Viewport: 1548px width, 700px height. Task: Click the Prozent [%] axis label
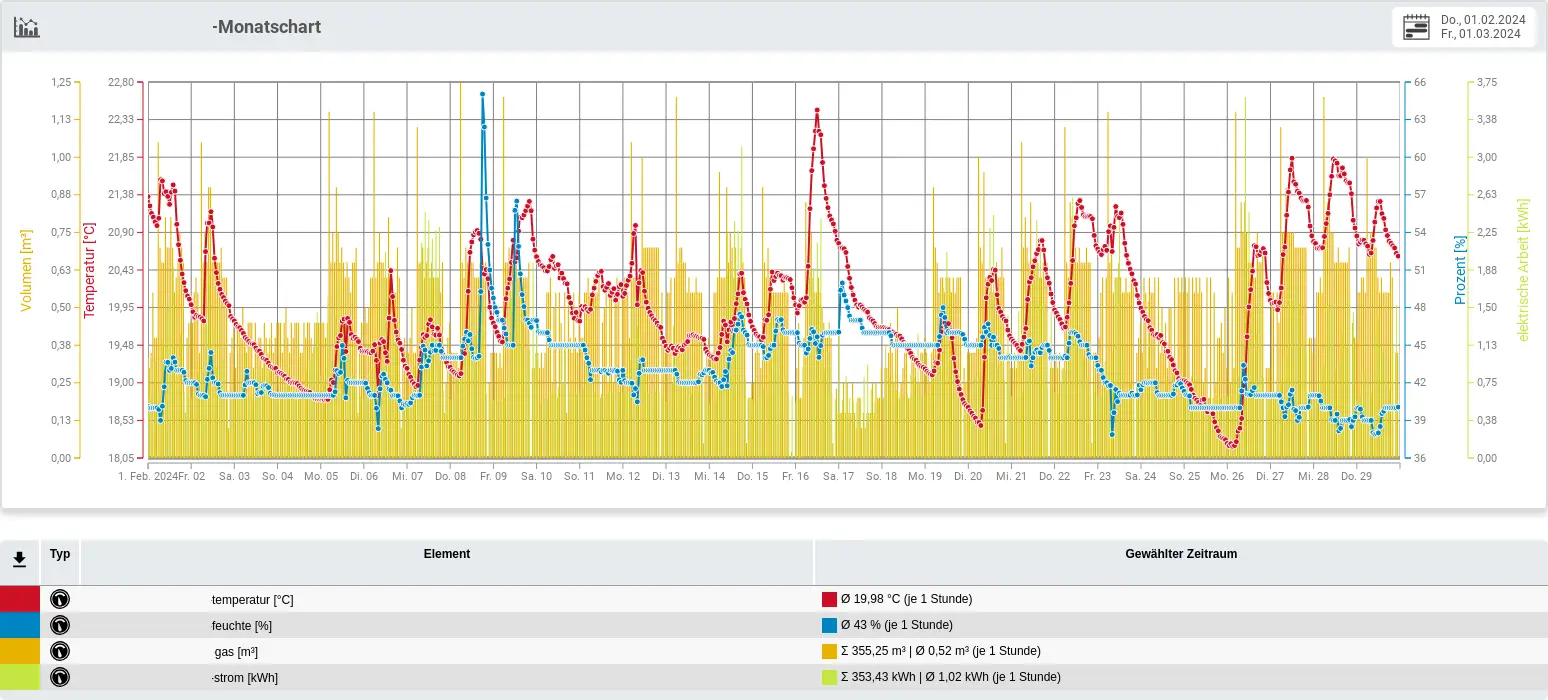(1460, 271)
